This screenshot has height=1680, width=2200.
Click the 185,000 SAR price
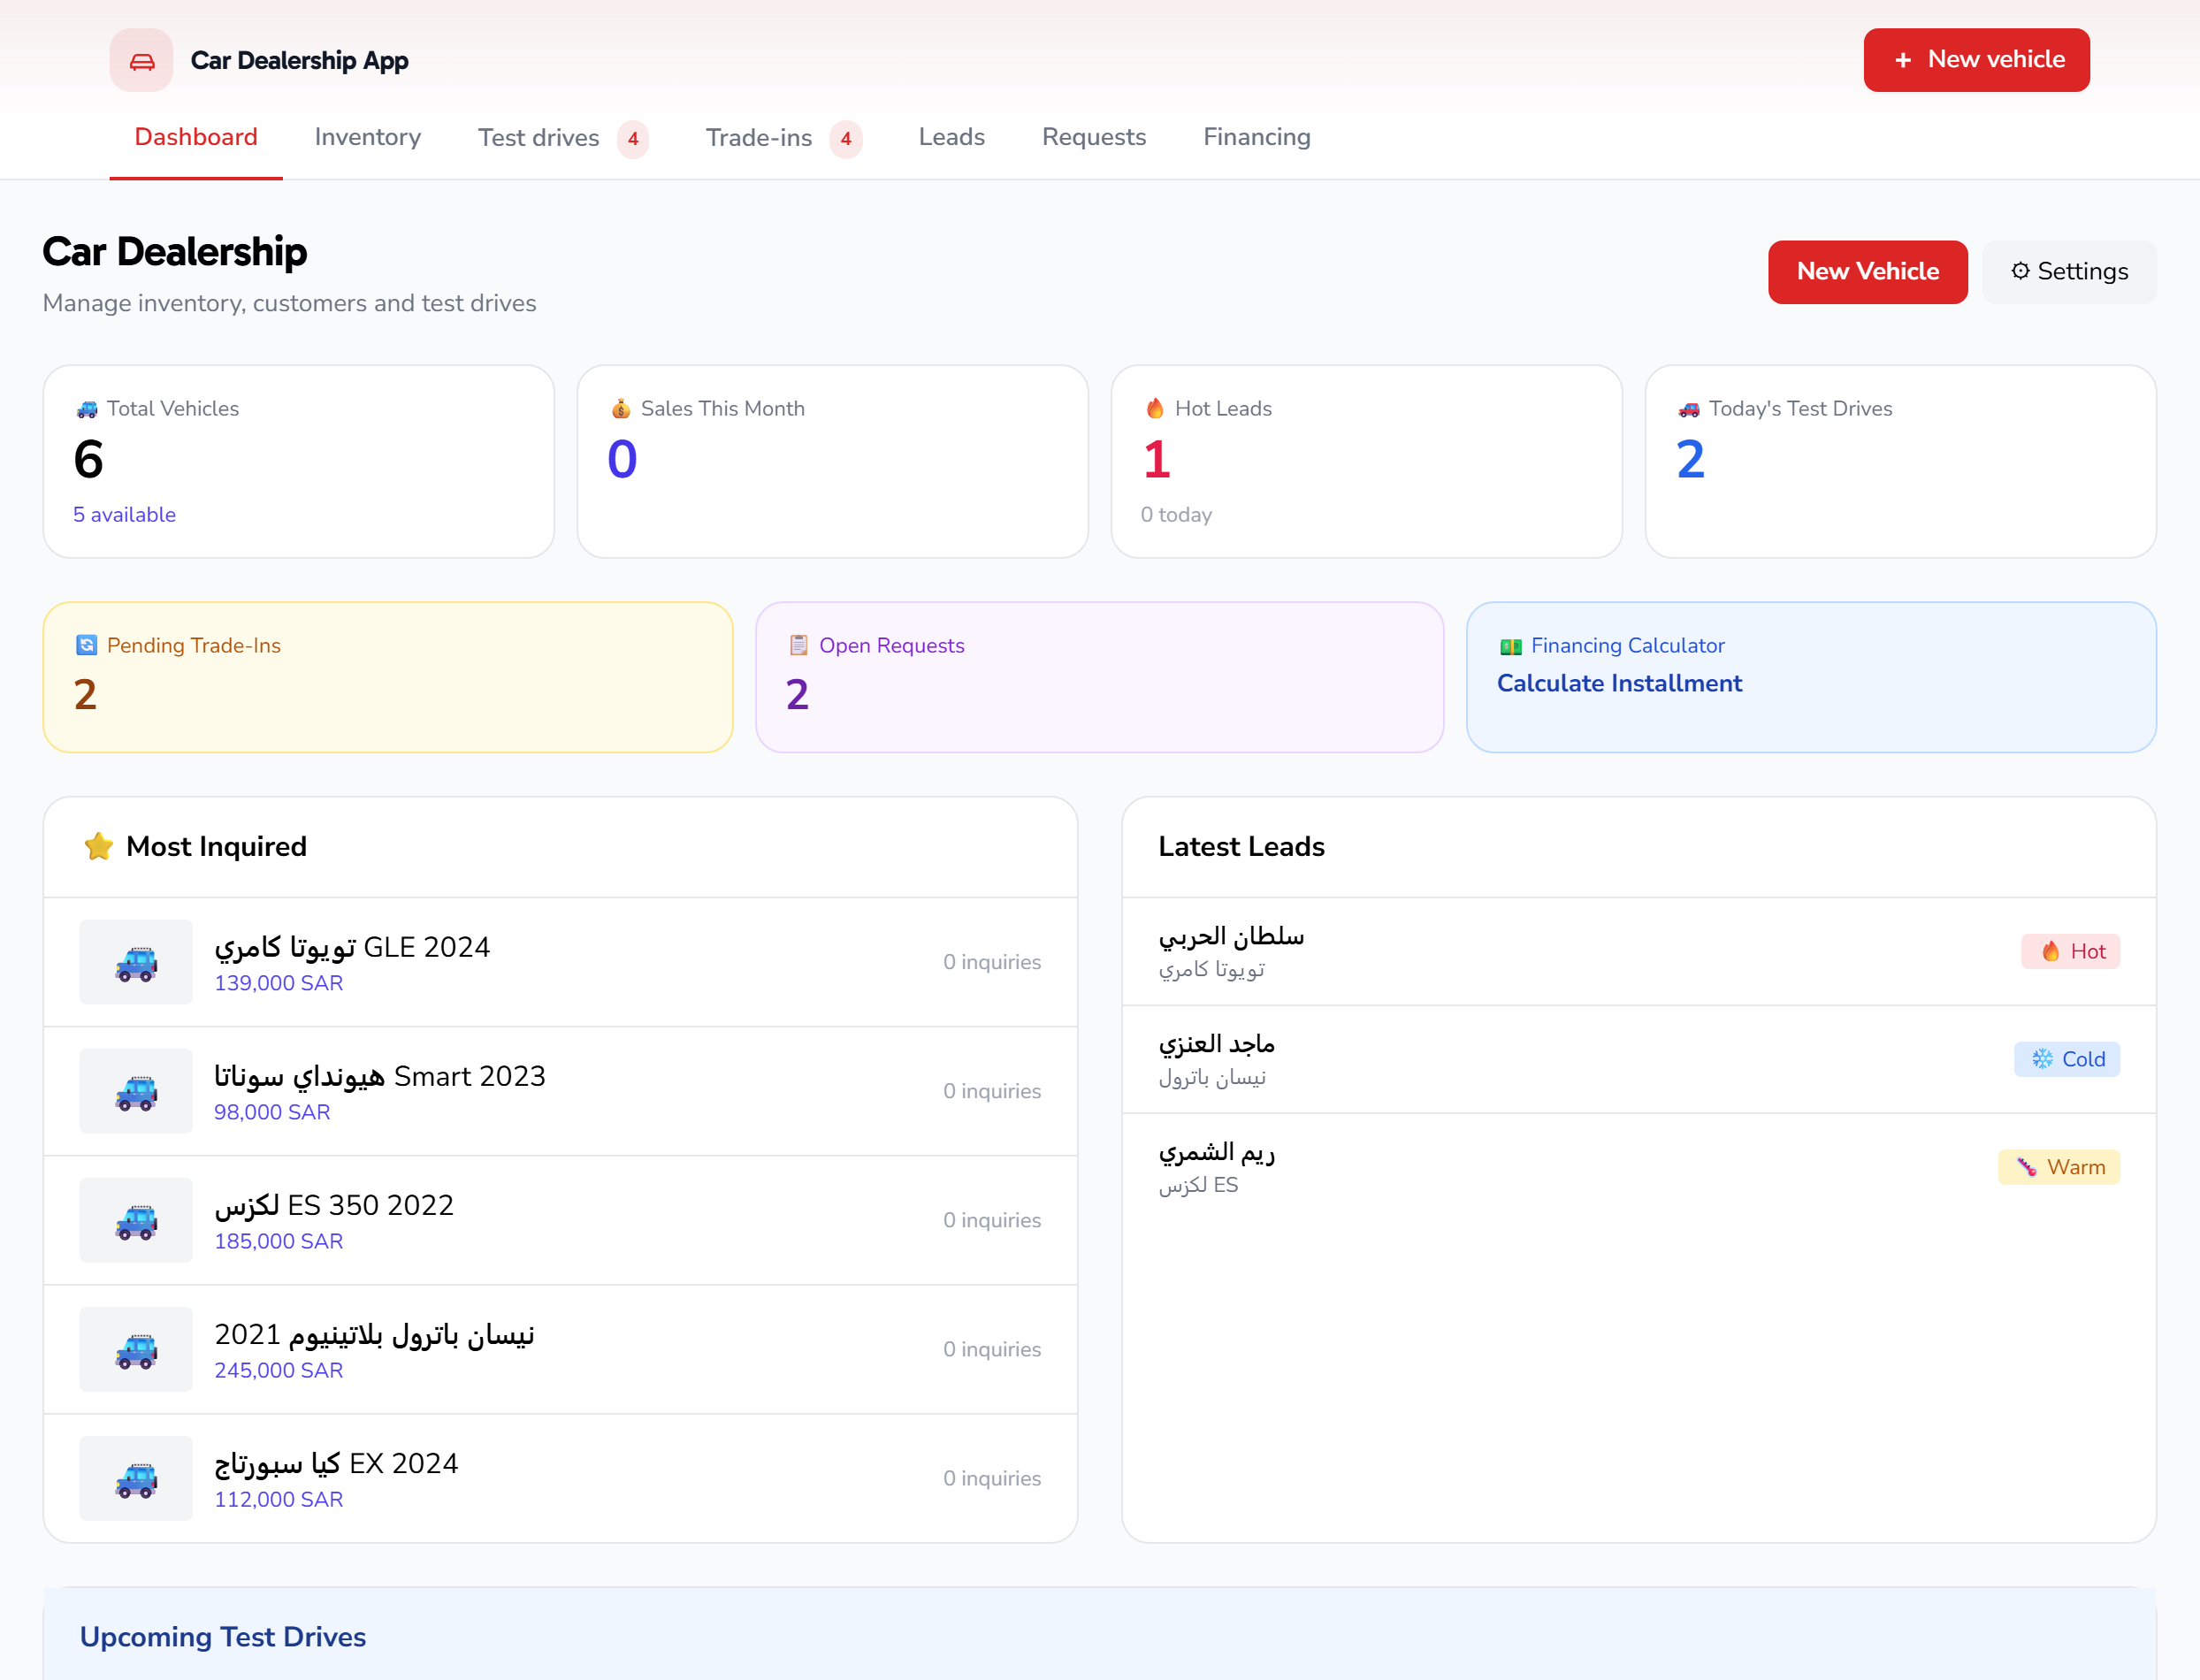point(278,1241)
